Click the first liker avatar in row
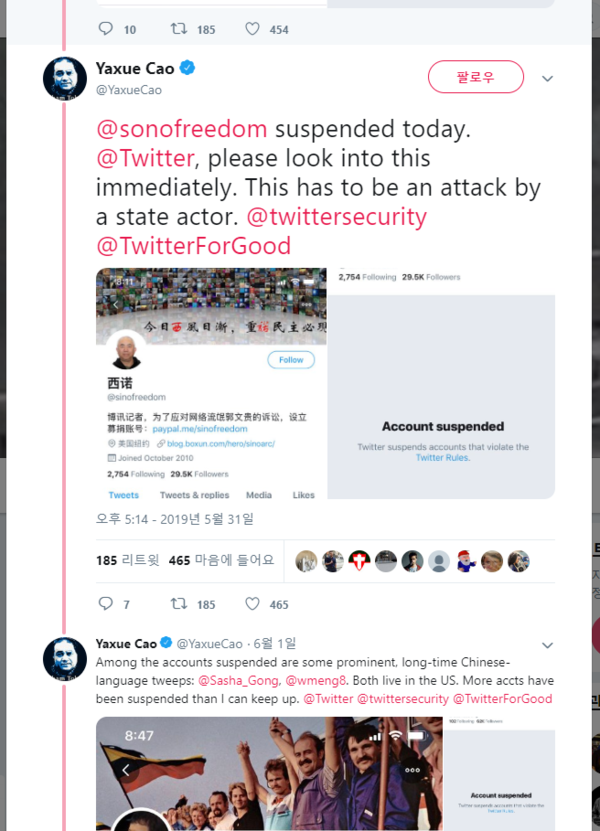 click(x=306, y=561)
